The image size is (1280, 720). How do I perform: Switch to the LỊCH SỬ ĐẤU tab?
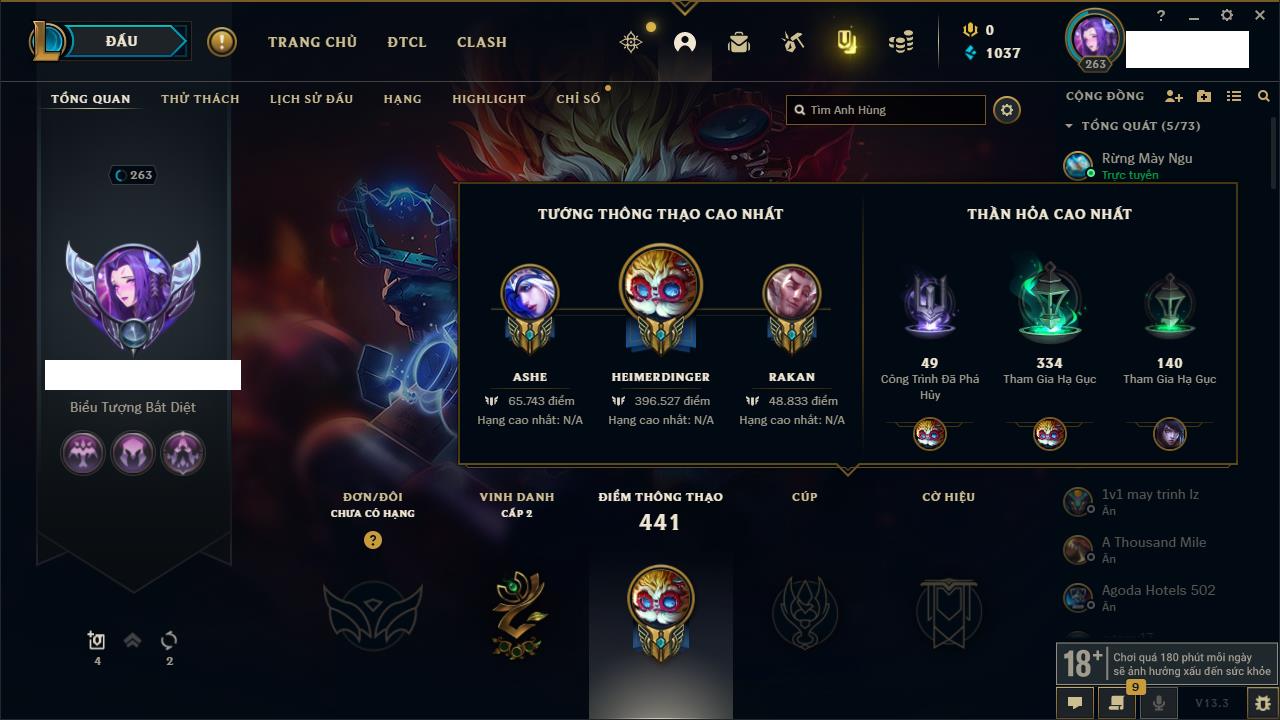(311, 99)
